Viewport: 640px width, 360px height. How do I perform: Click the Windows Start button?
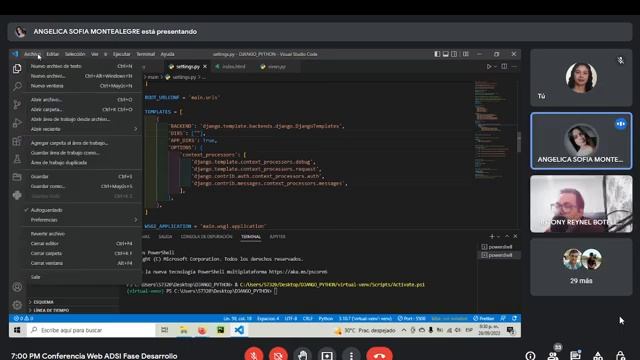[x=17, y=330]
